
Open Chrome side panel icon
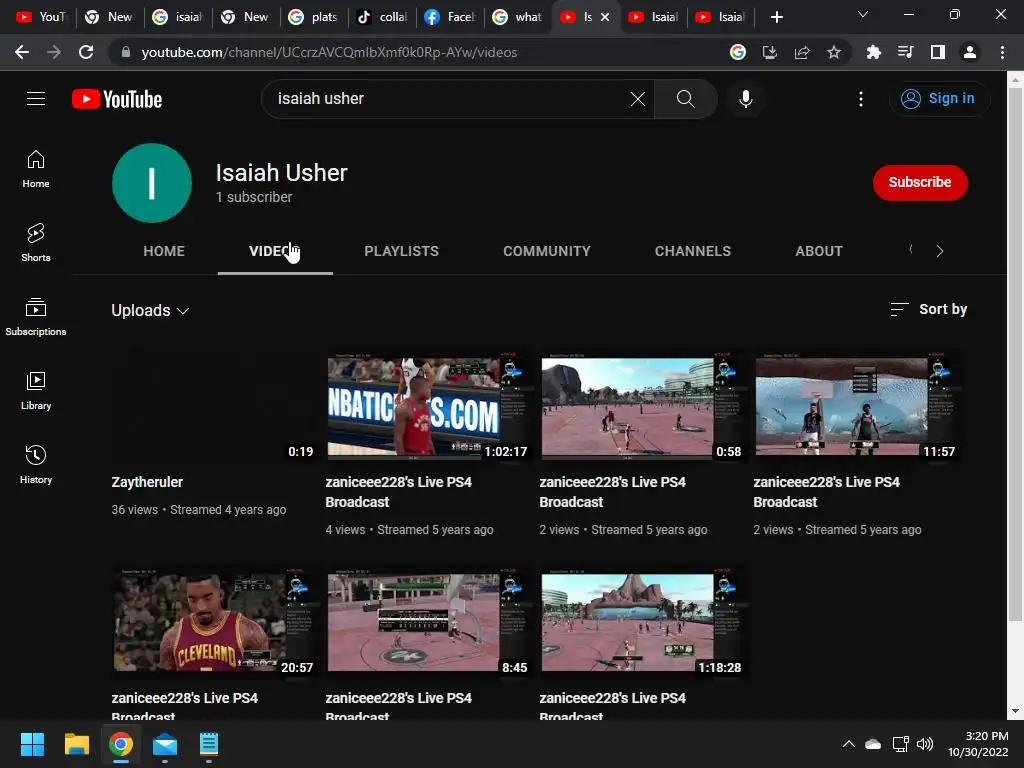(937, 52)
